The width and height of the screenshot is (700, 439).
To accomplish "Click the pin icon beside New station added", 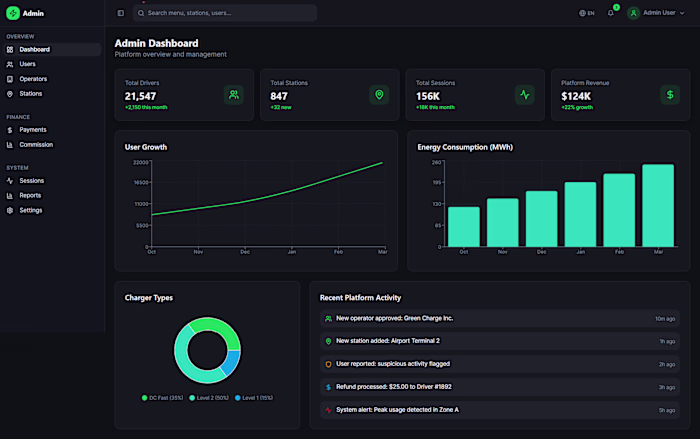I will click(x=328, y=341).
